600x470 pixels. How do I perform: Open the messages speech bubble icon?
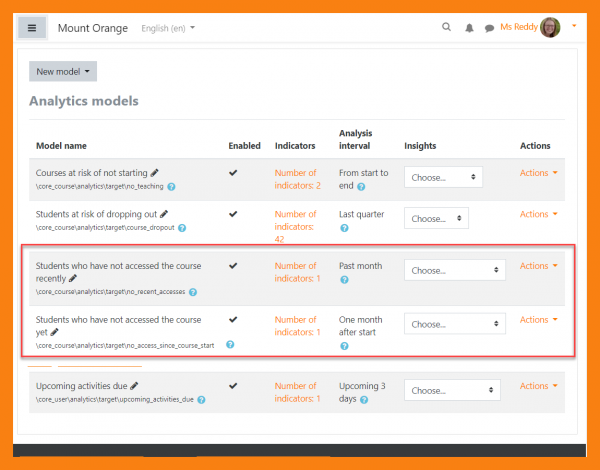point(489,28)
